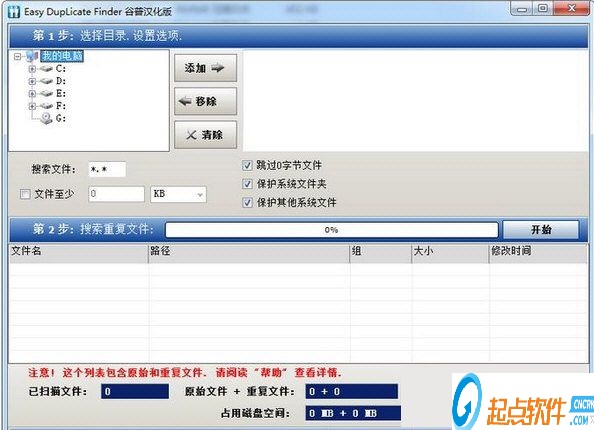The image size is (594, 430).
Task: Click the 占用磁盘空间 value field
Action: [353, 413]
